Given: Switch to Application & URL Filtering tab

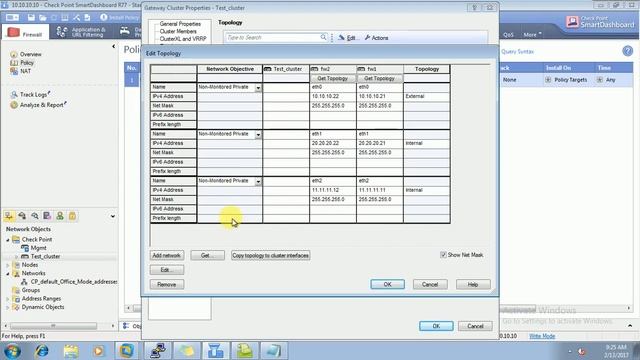Looking at the screenshot, I should pyautogui.click(x=81, y=32).
